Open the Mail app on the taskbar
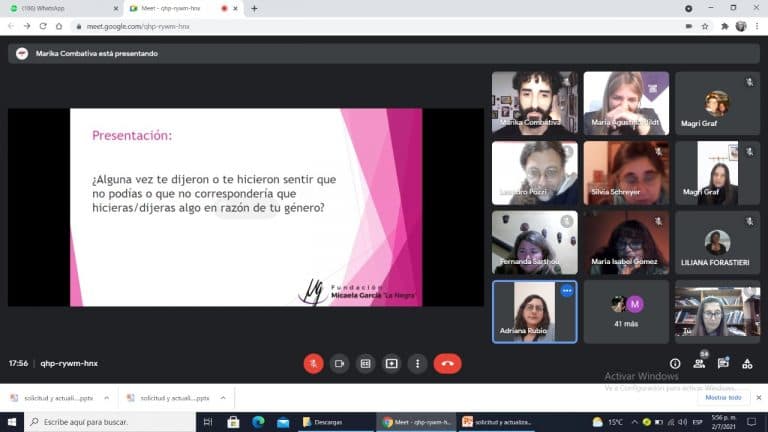 tap(283, 422)
